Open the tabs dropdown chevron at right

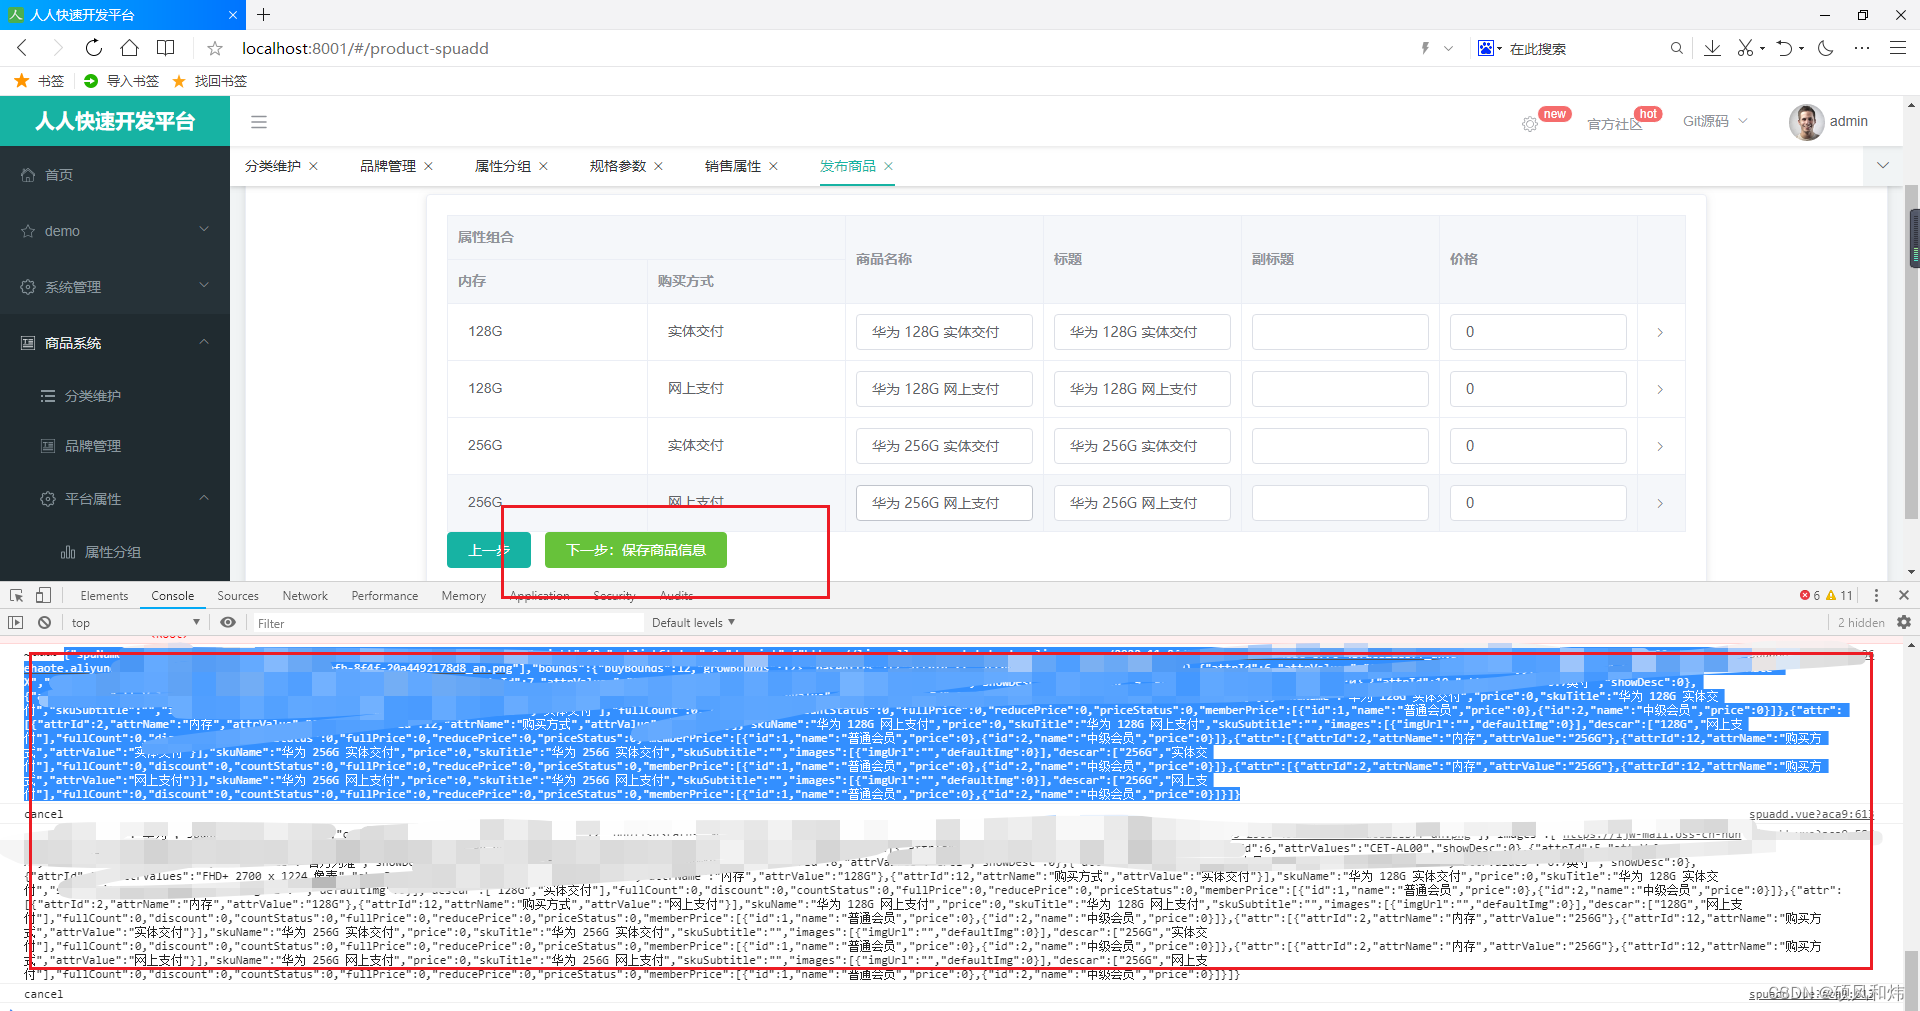(x=1883, y=165)
